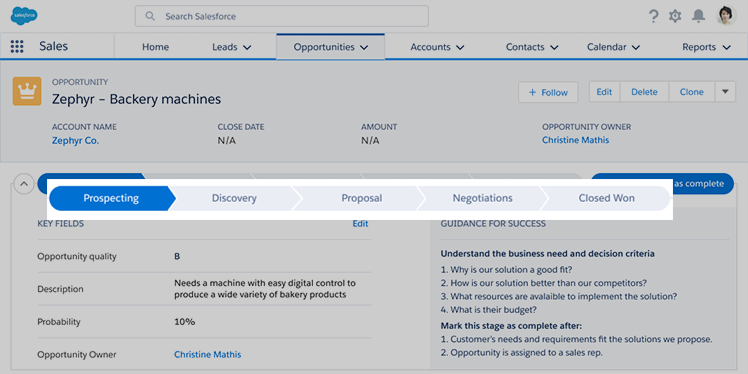The image size is (748, 374).
Task: Click the Guidance for Success heading
Action: [x=493, y=223]
